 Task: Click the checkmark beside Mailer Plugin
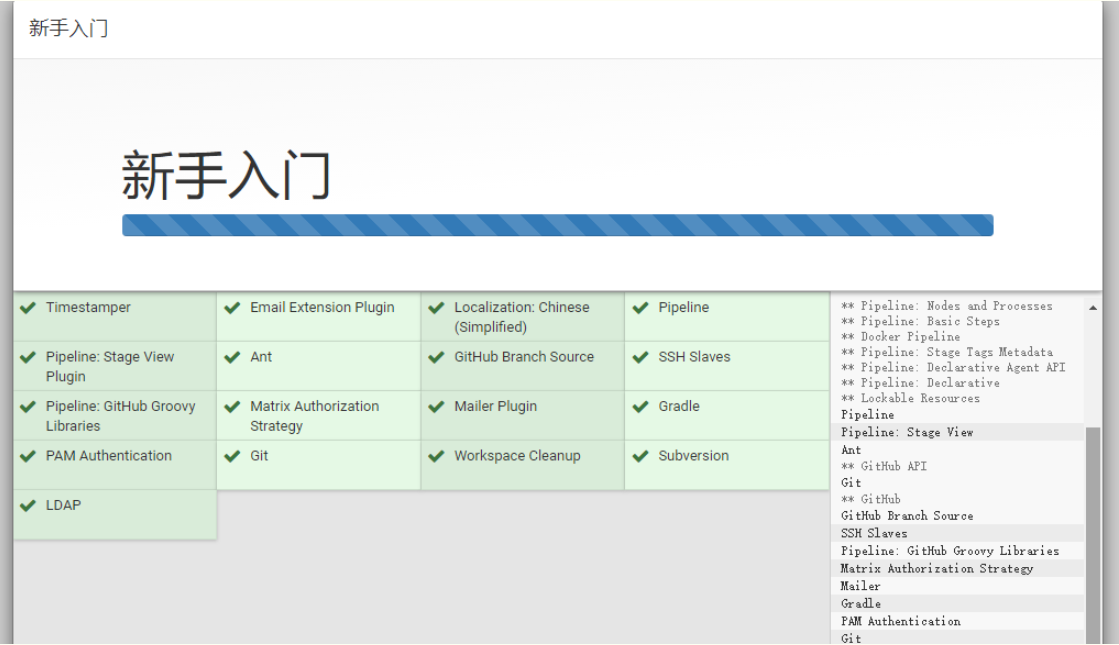pos(436,407)
